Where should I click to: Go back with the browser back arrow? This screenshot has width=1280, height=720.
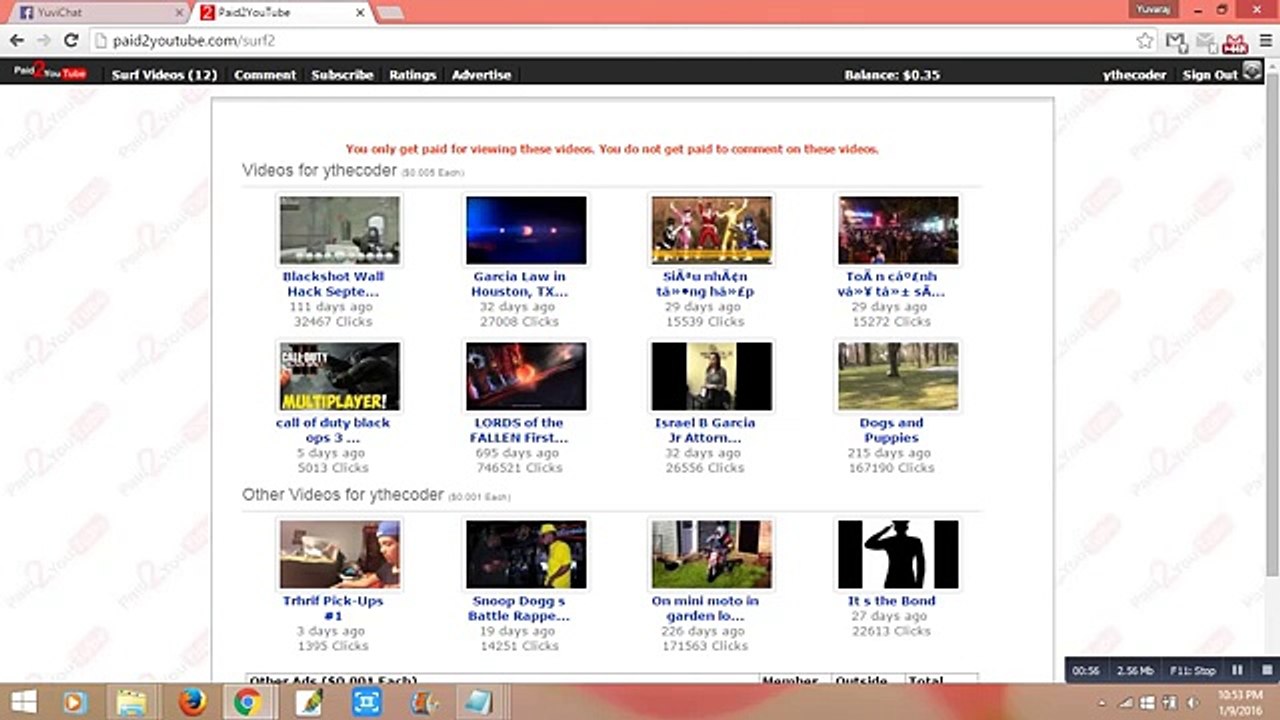17,41
